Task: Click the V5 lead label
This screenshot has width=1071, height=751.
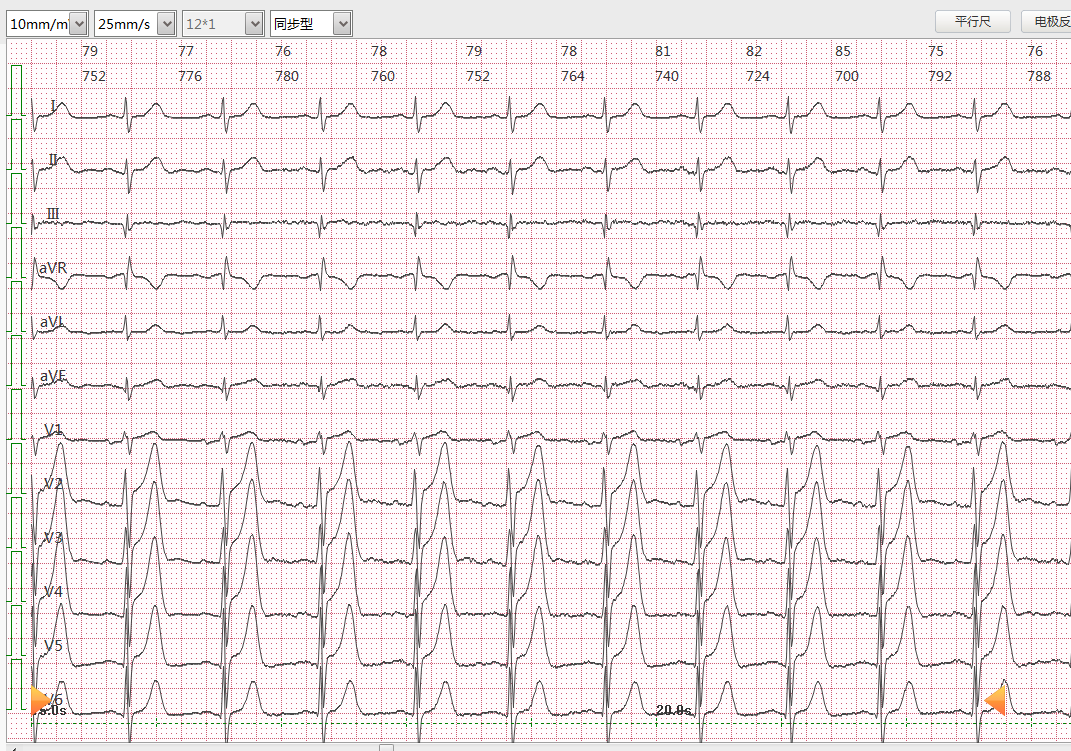Action: pyautogui.click(x=53, y=645)
